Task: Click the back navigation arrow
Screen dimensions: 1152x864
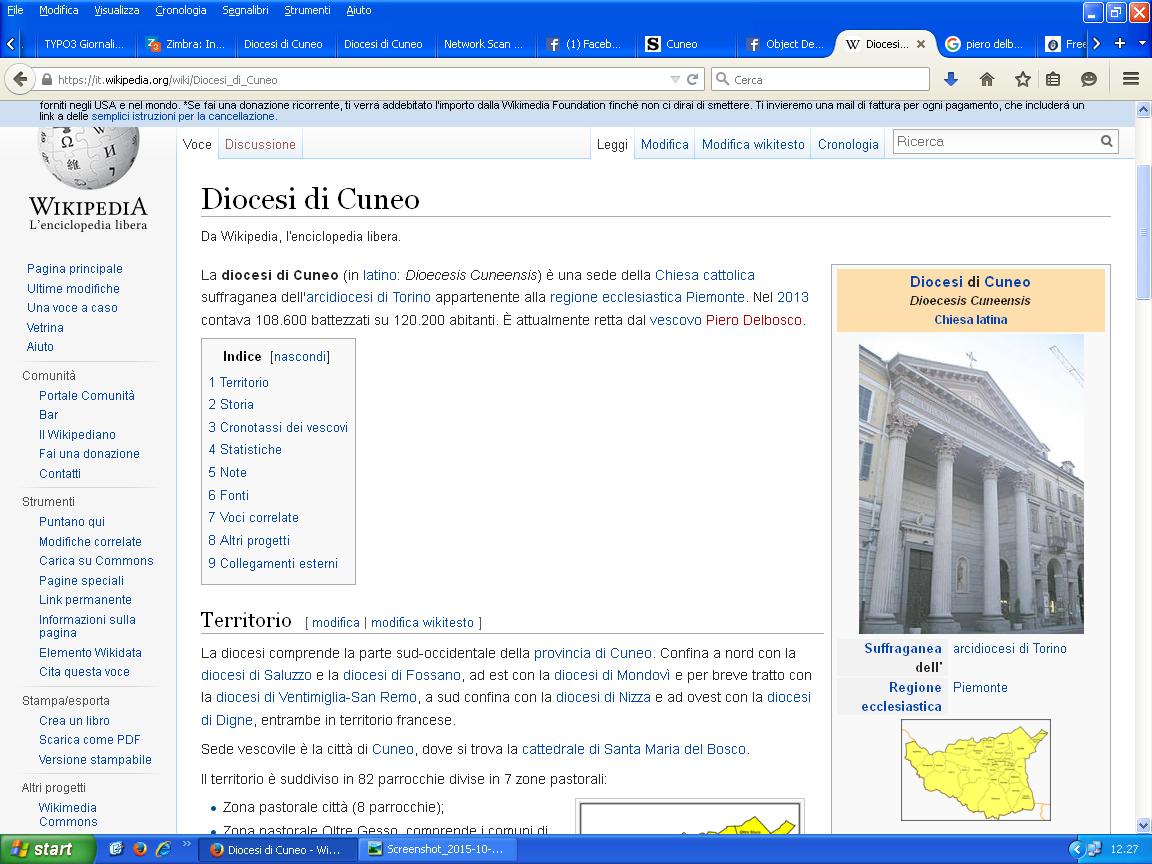Action: point(19,79)
